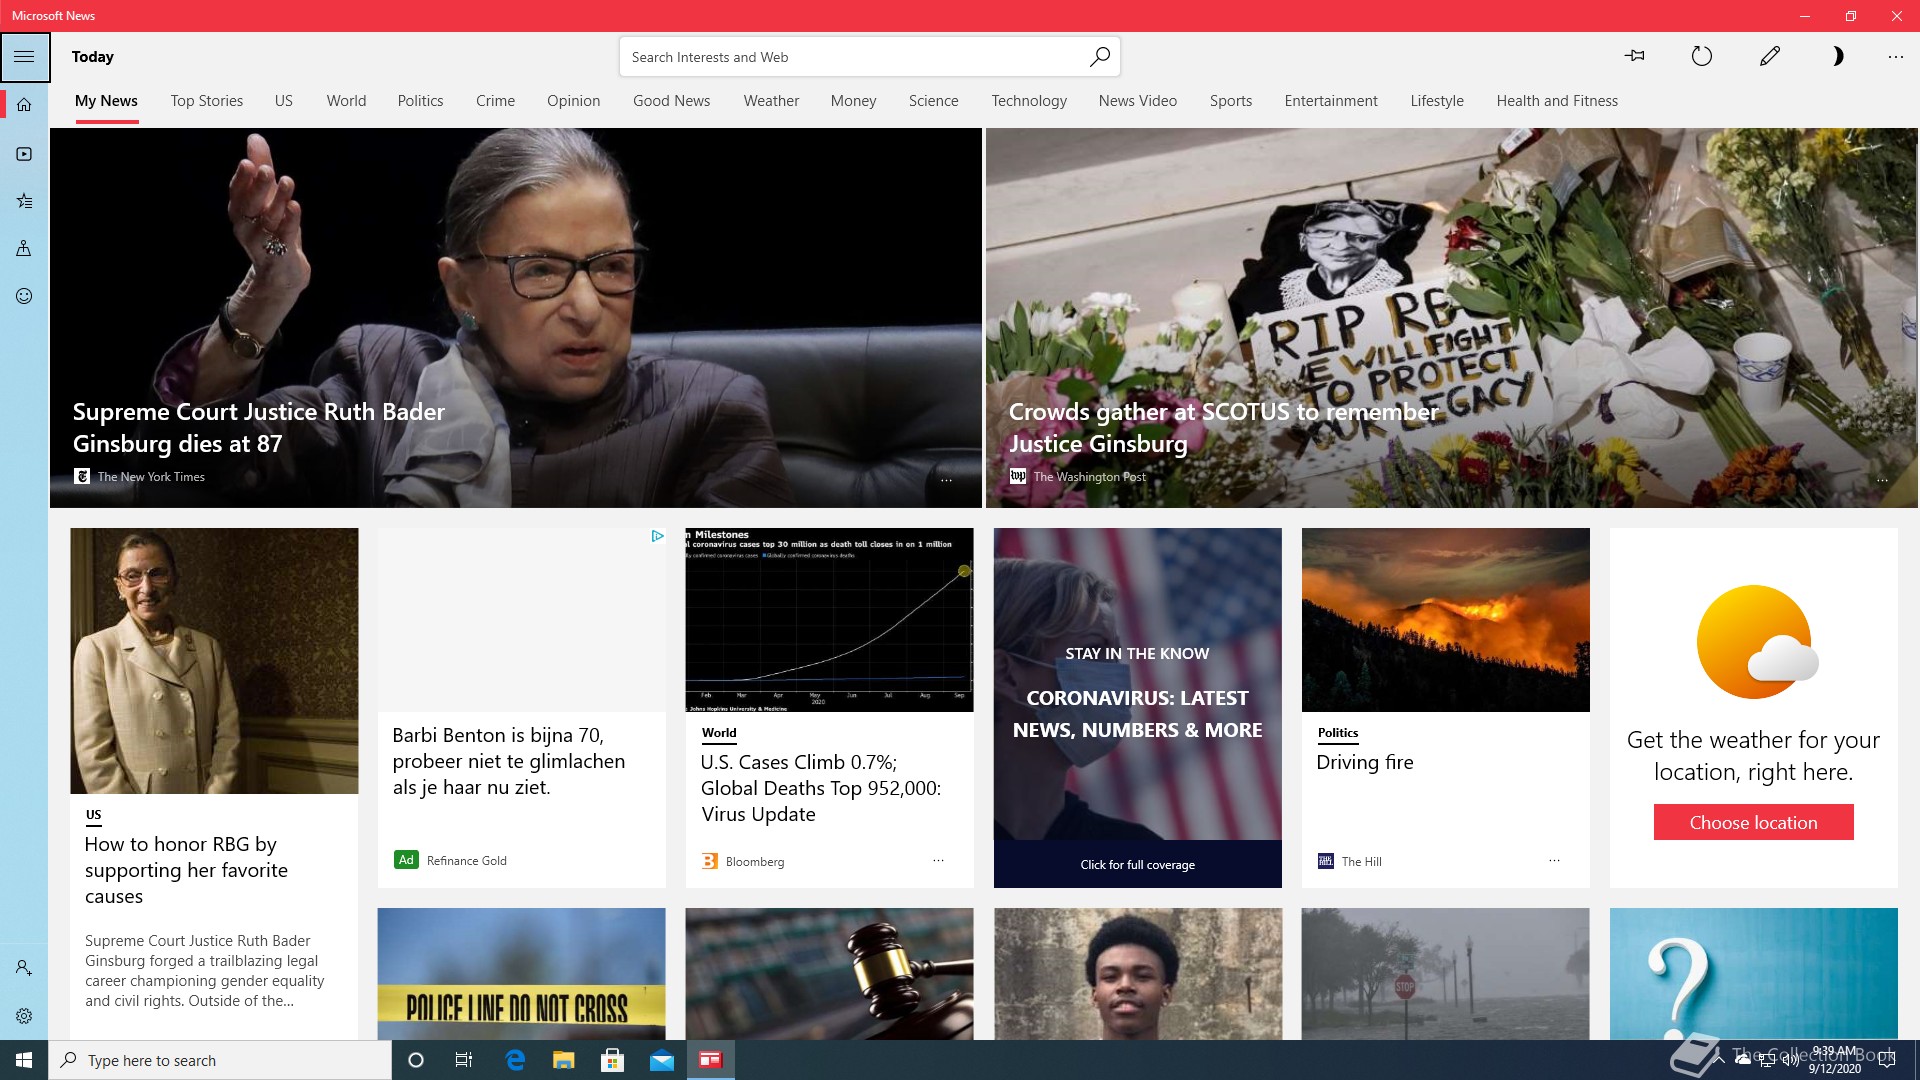Viewport: 1920px width, 1080px height.
Task: Open Driving fire article
Action: (x=1365, y=762)
